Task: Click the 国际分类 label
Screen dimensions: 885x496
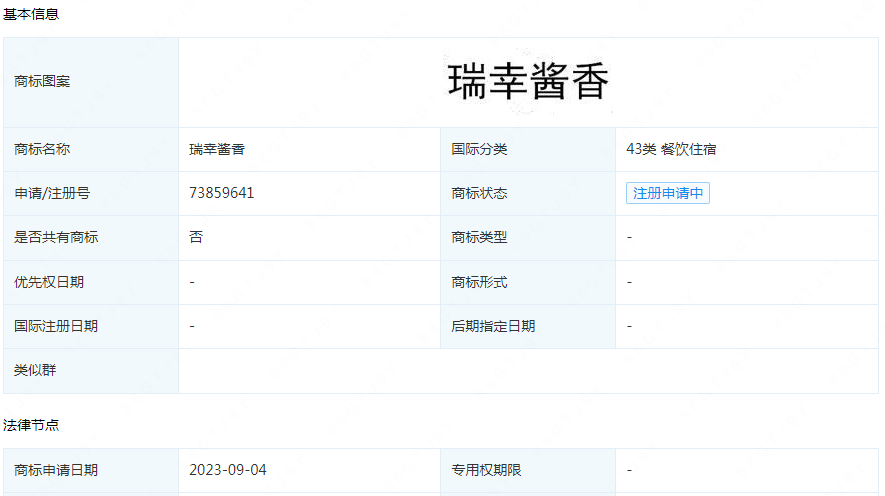Action: (479, 150)
